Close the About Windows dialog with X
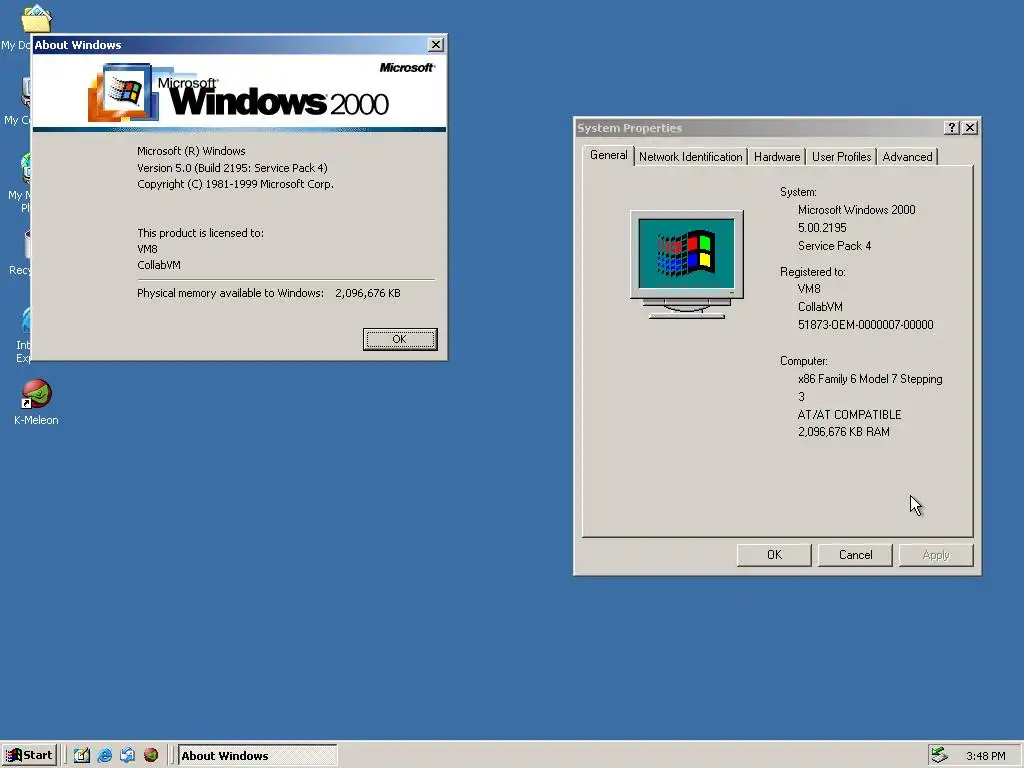This screenshot has height=768, width=1024. pos(436,44)
